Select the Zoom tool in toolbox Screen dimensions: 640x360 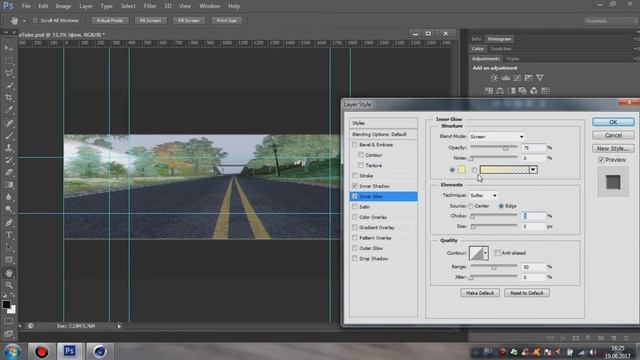point(9,285)
